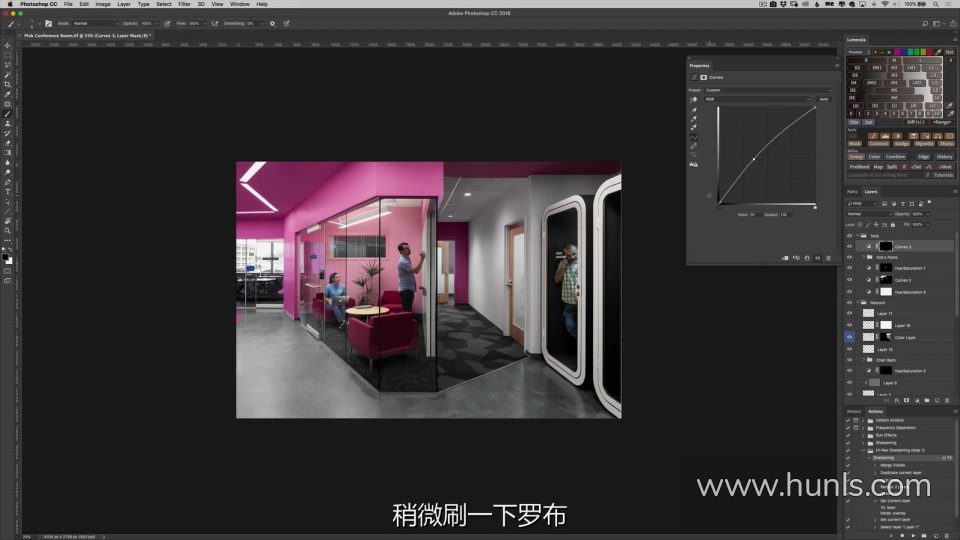Image resolution: width=960 pixels, height=540 pixels.
Task: Hide the Curves 3 layer
Action: pyautogui.click(x=849, y=246)
